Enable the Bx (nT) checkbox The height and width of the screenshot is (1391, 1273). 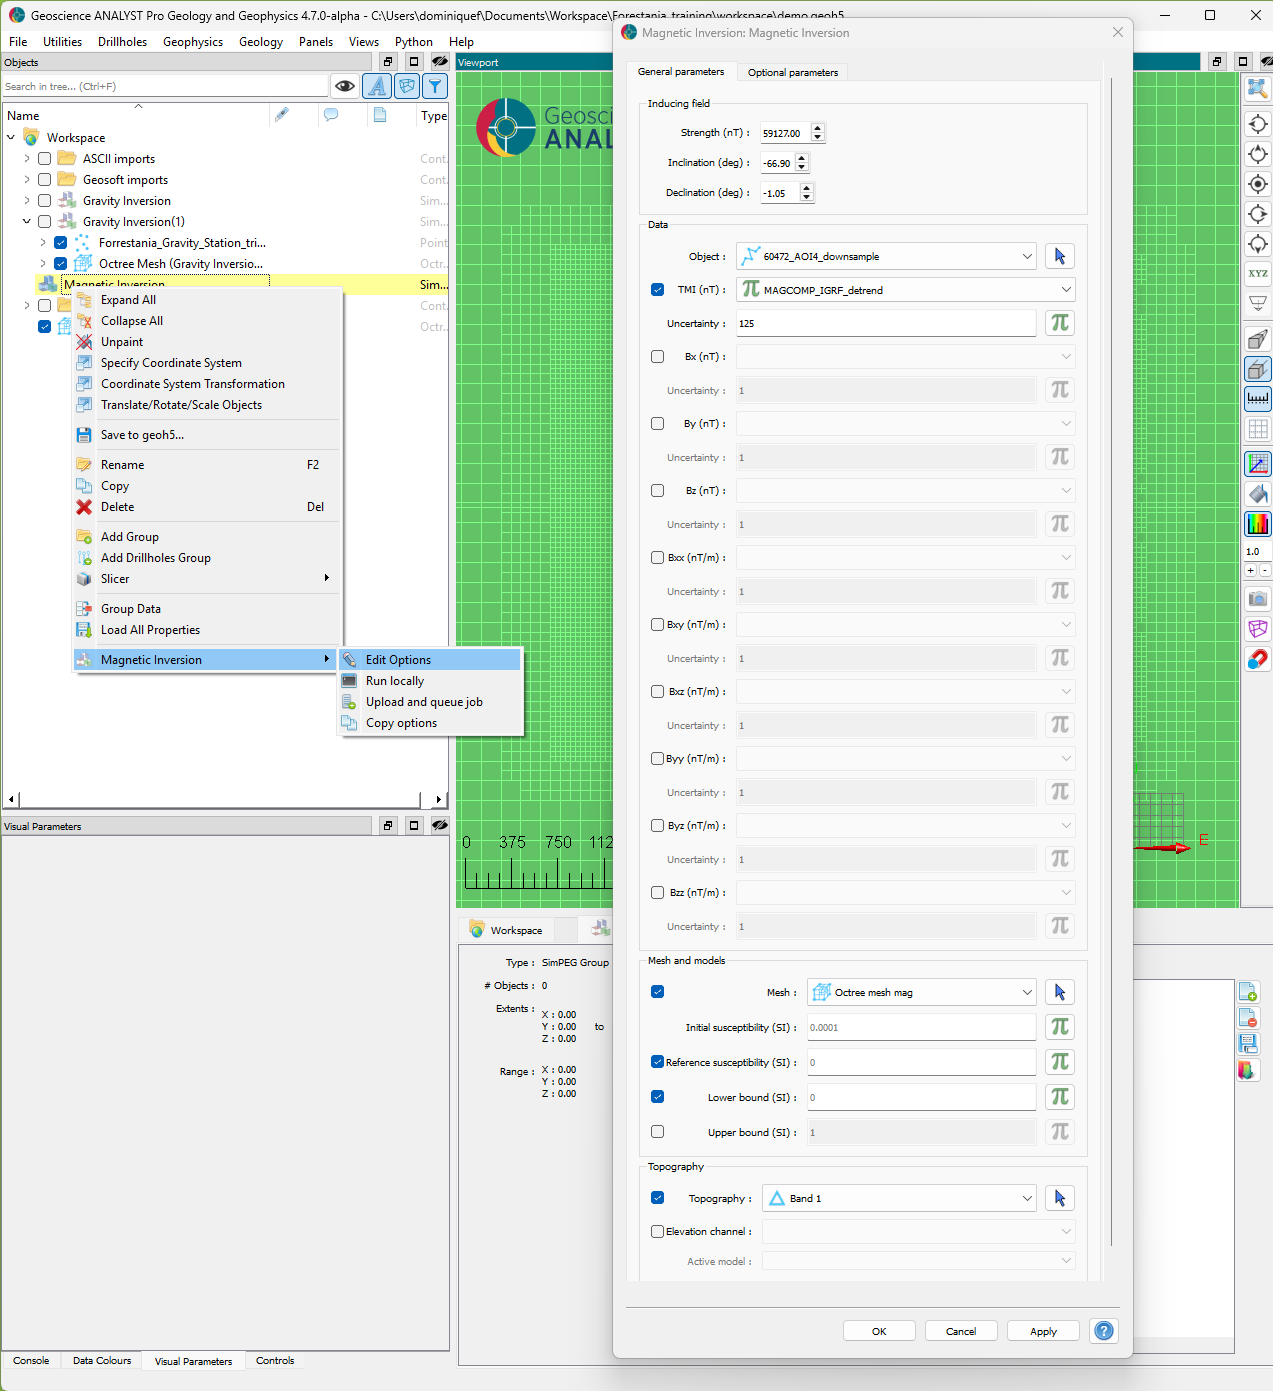point(657,357)
